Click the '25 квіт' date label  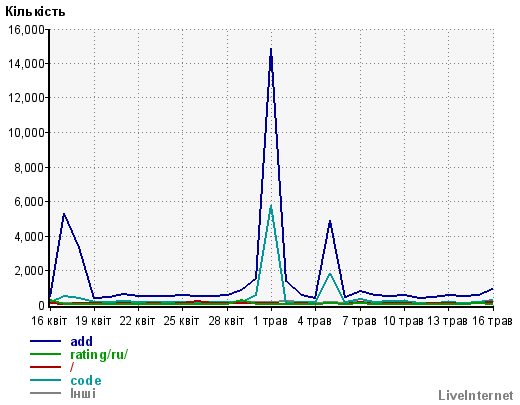[181, 321]
